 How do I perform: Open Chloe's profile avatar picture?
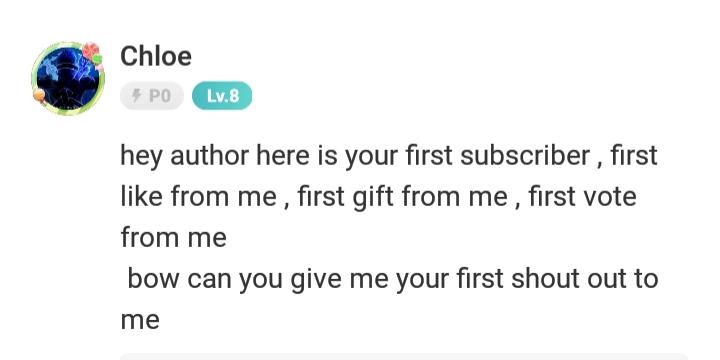(x=68, y=79)
